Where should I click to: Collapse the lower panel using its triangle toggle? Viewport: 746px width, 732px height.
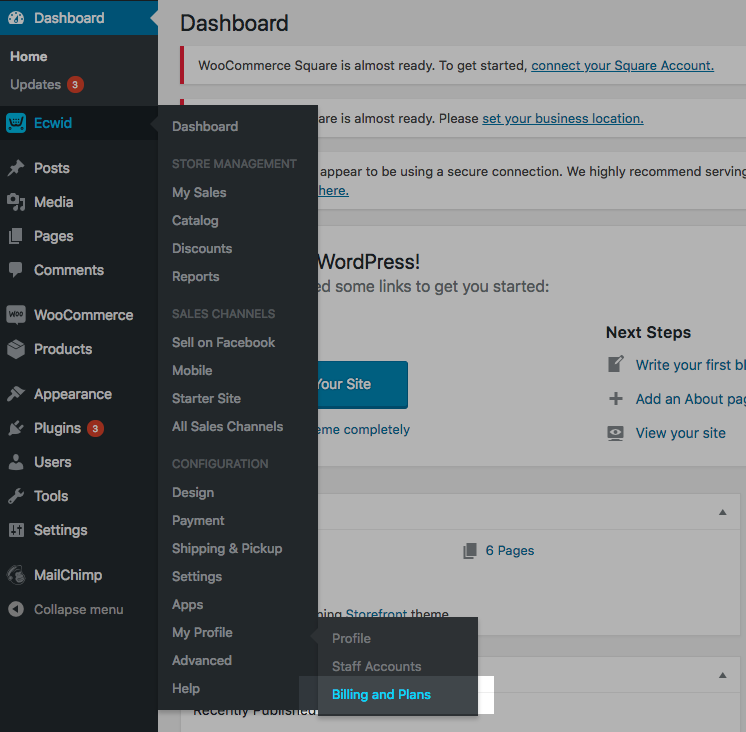click(723, 675)
